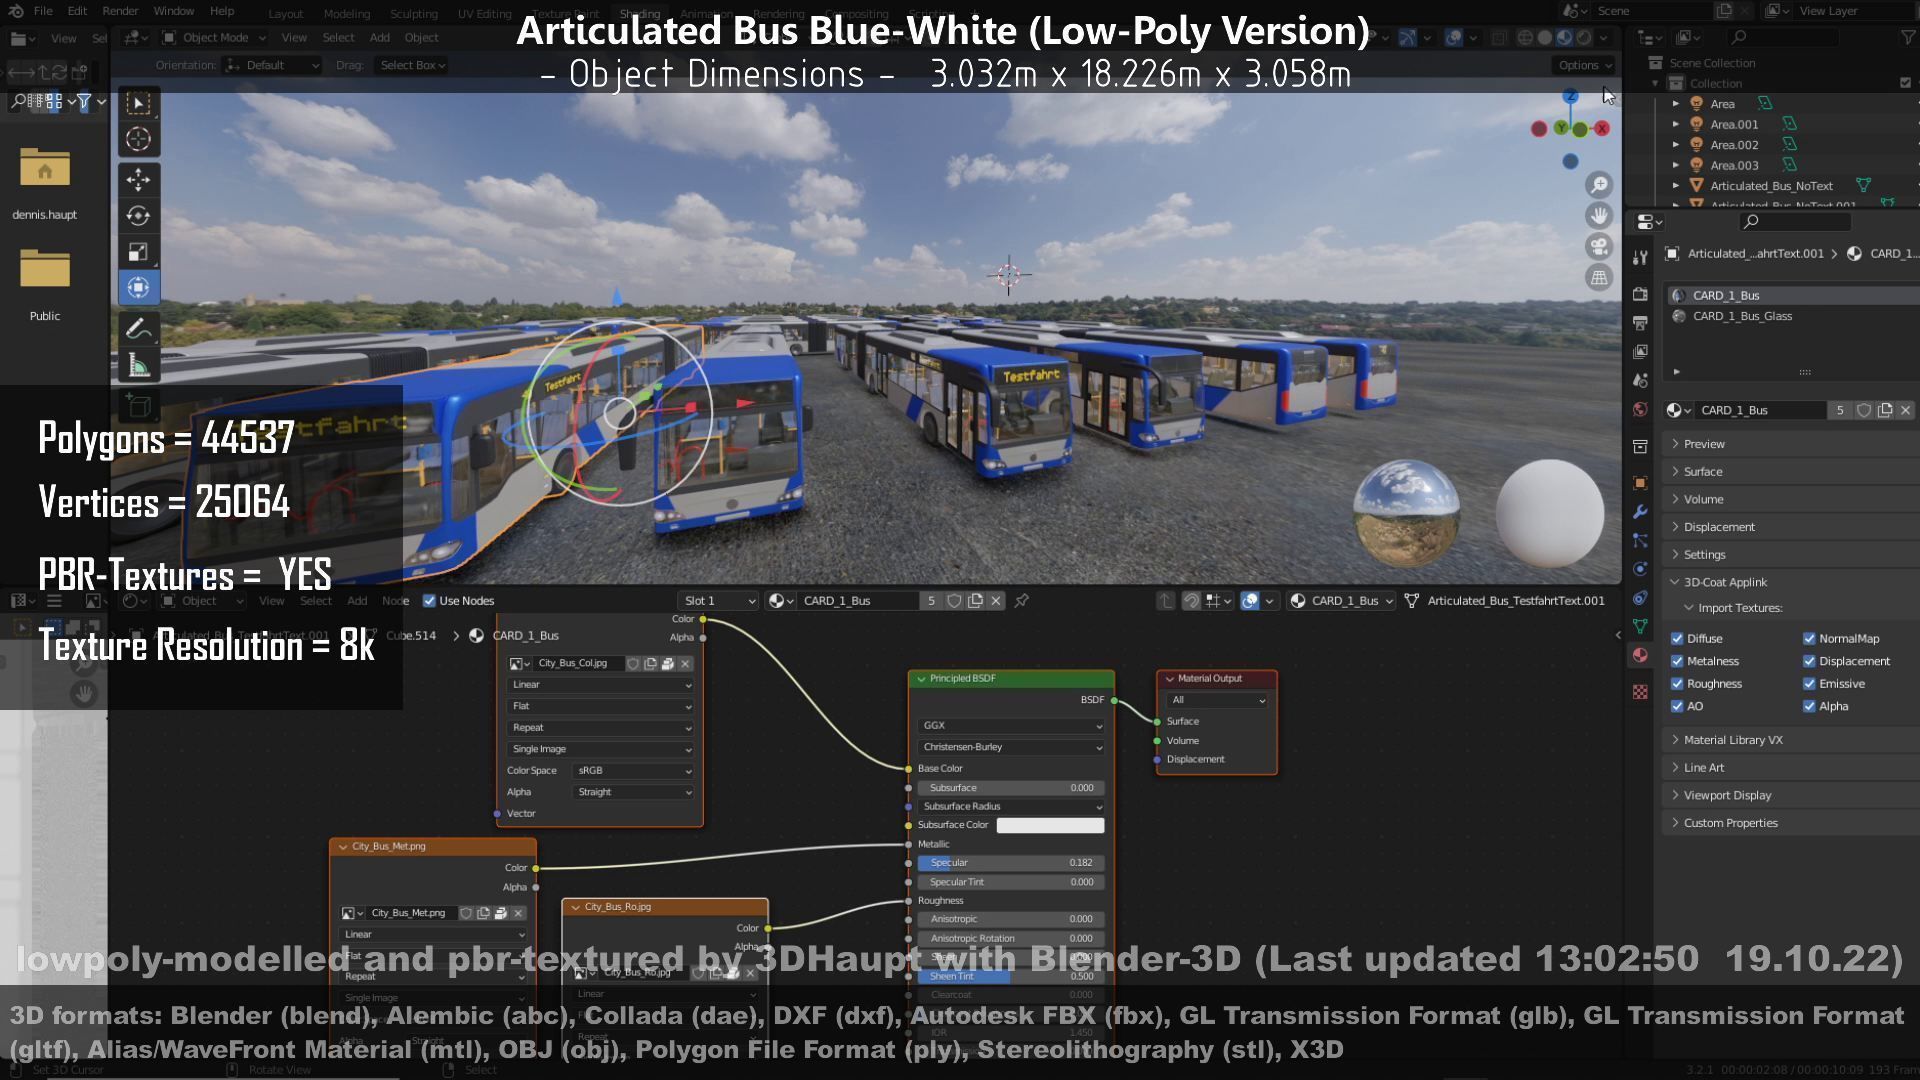Open the Orientation Default dropdown
The width and height of the screenshot is (1920, 1080).
coord(273,65)
